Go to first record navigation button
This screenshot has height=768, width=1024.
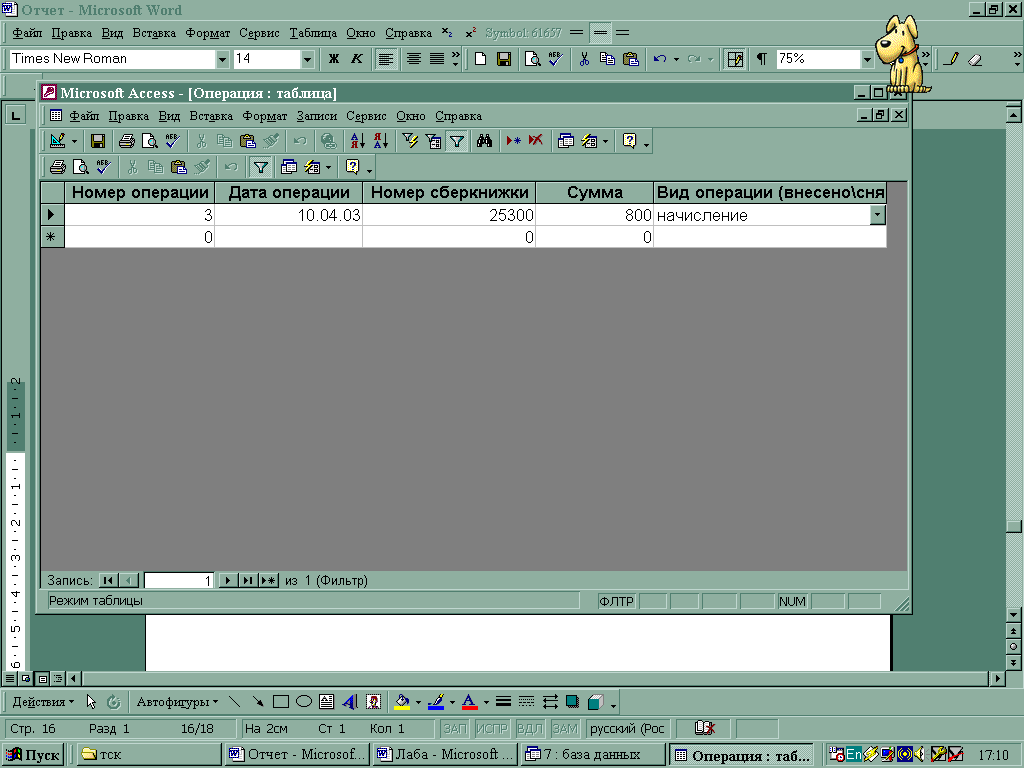(x=108, y=580)
